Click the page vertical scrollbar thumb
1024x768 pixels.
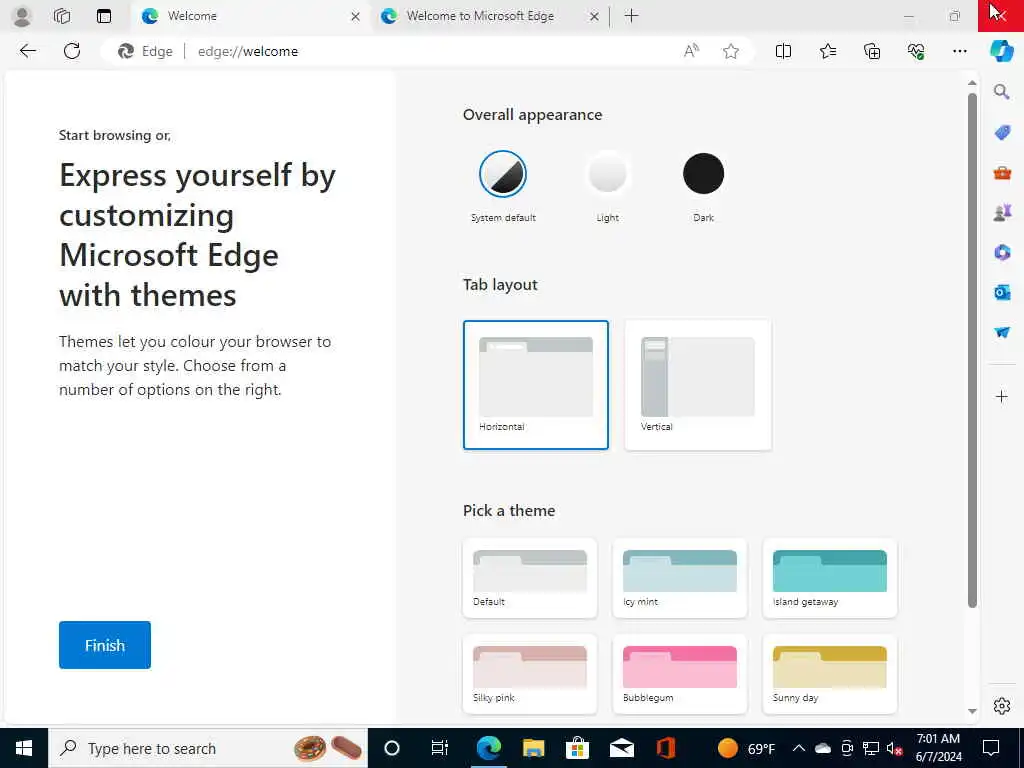(972, 351)
